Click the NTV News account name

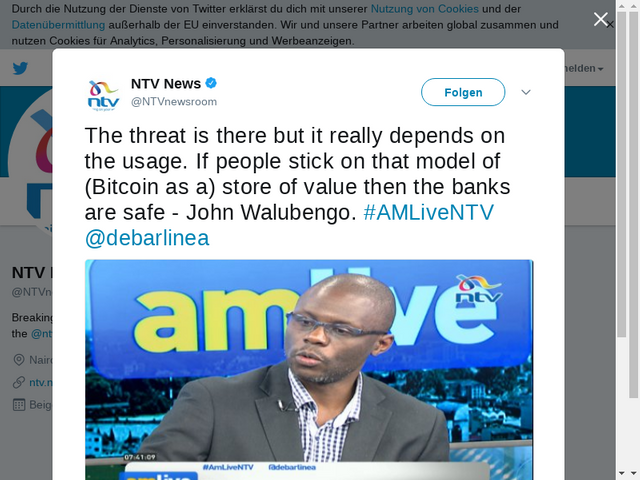pyautogui.click(x=166, y=84)
